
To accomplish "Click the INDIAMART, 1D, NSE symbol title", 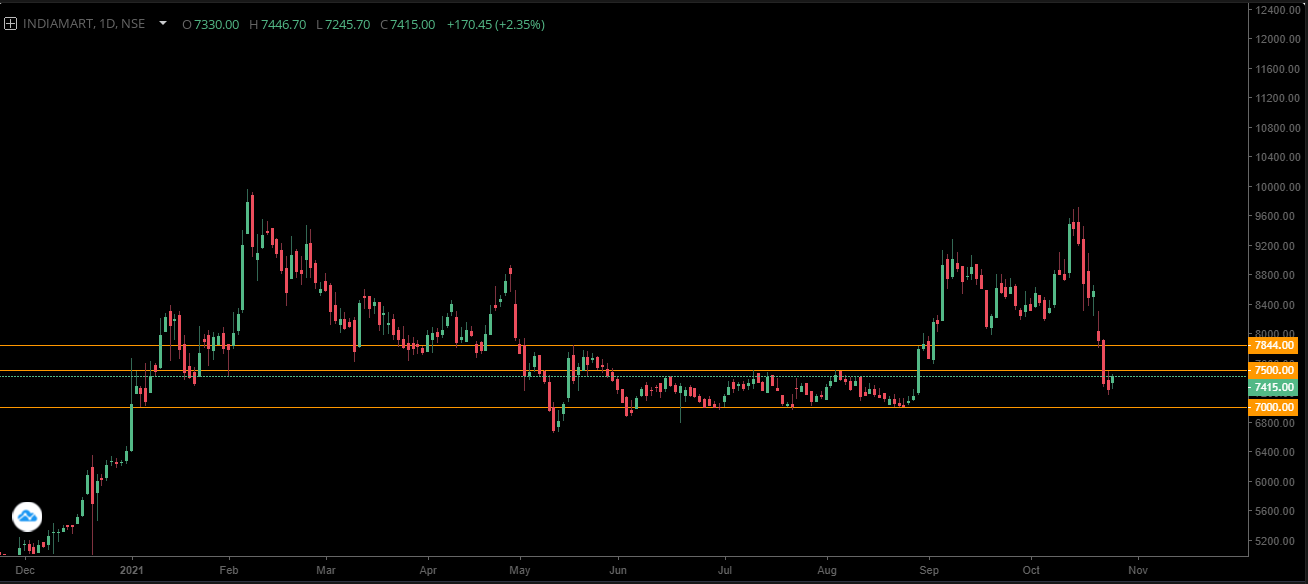I will 84,24.
